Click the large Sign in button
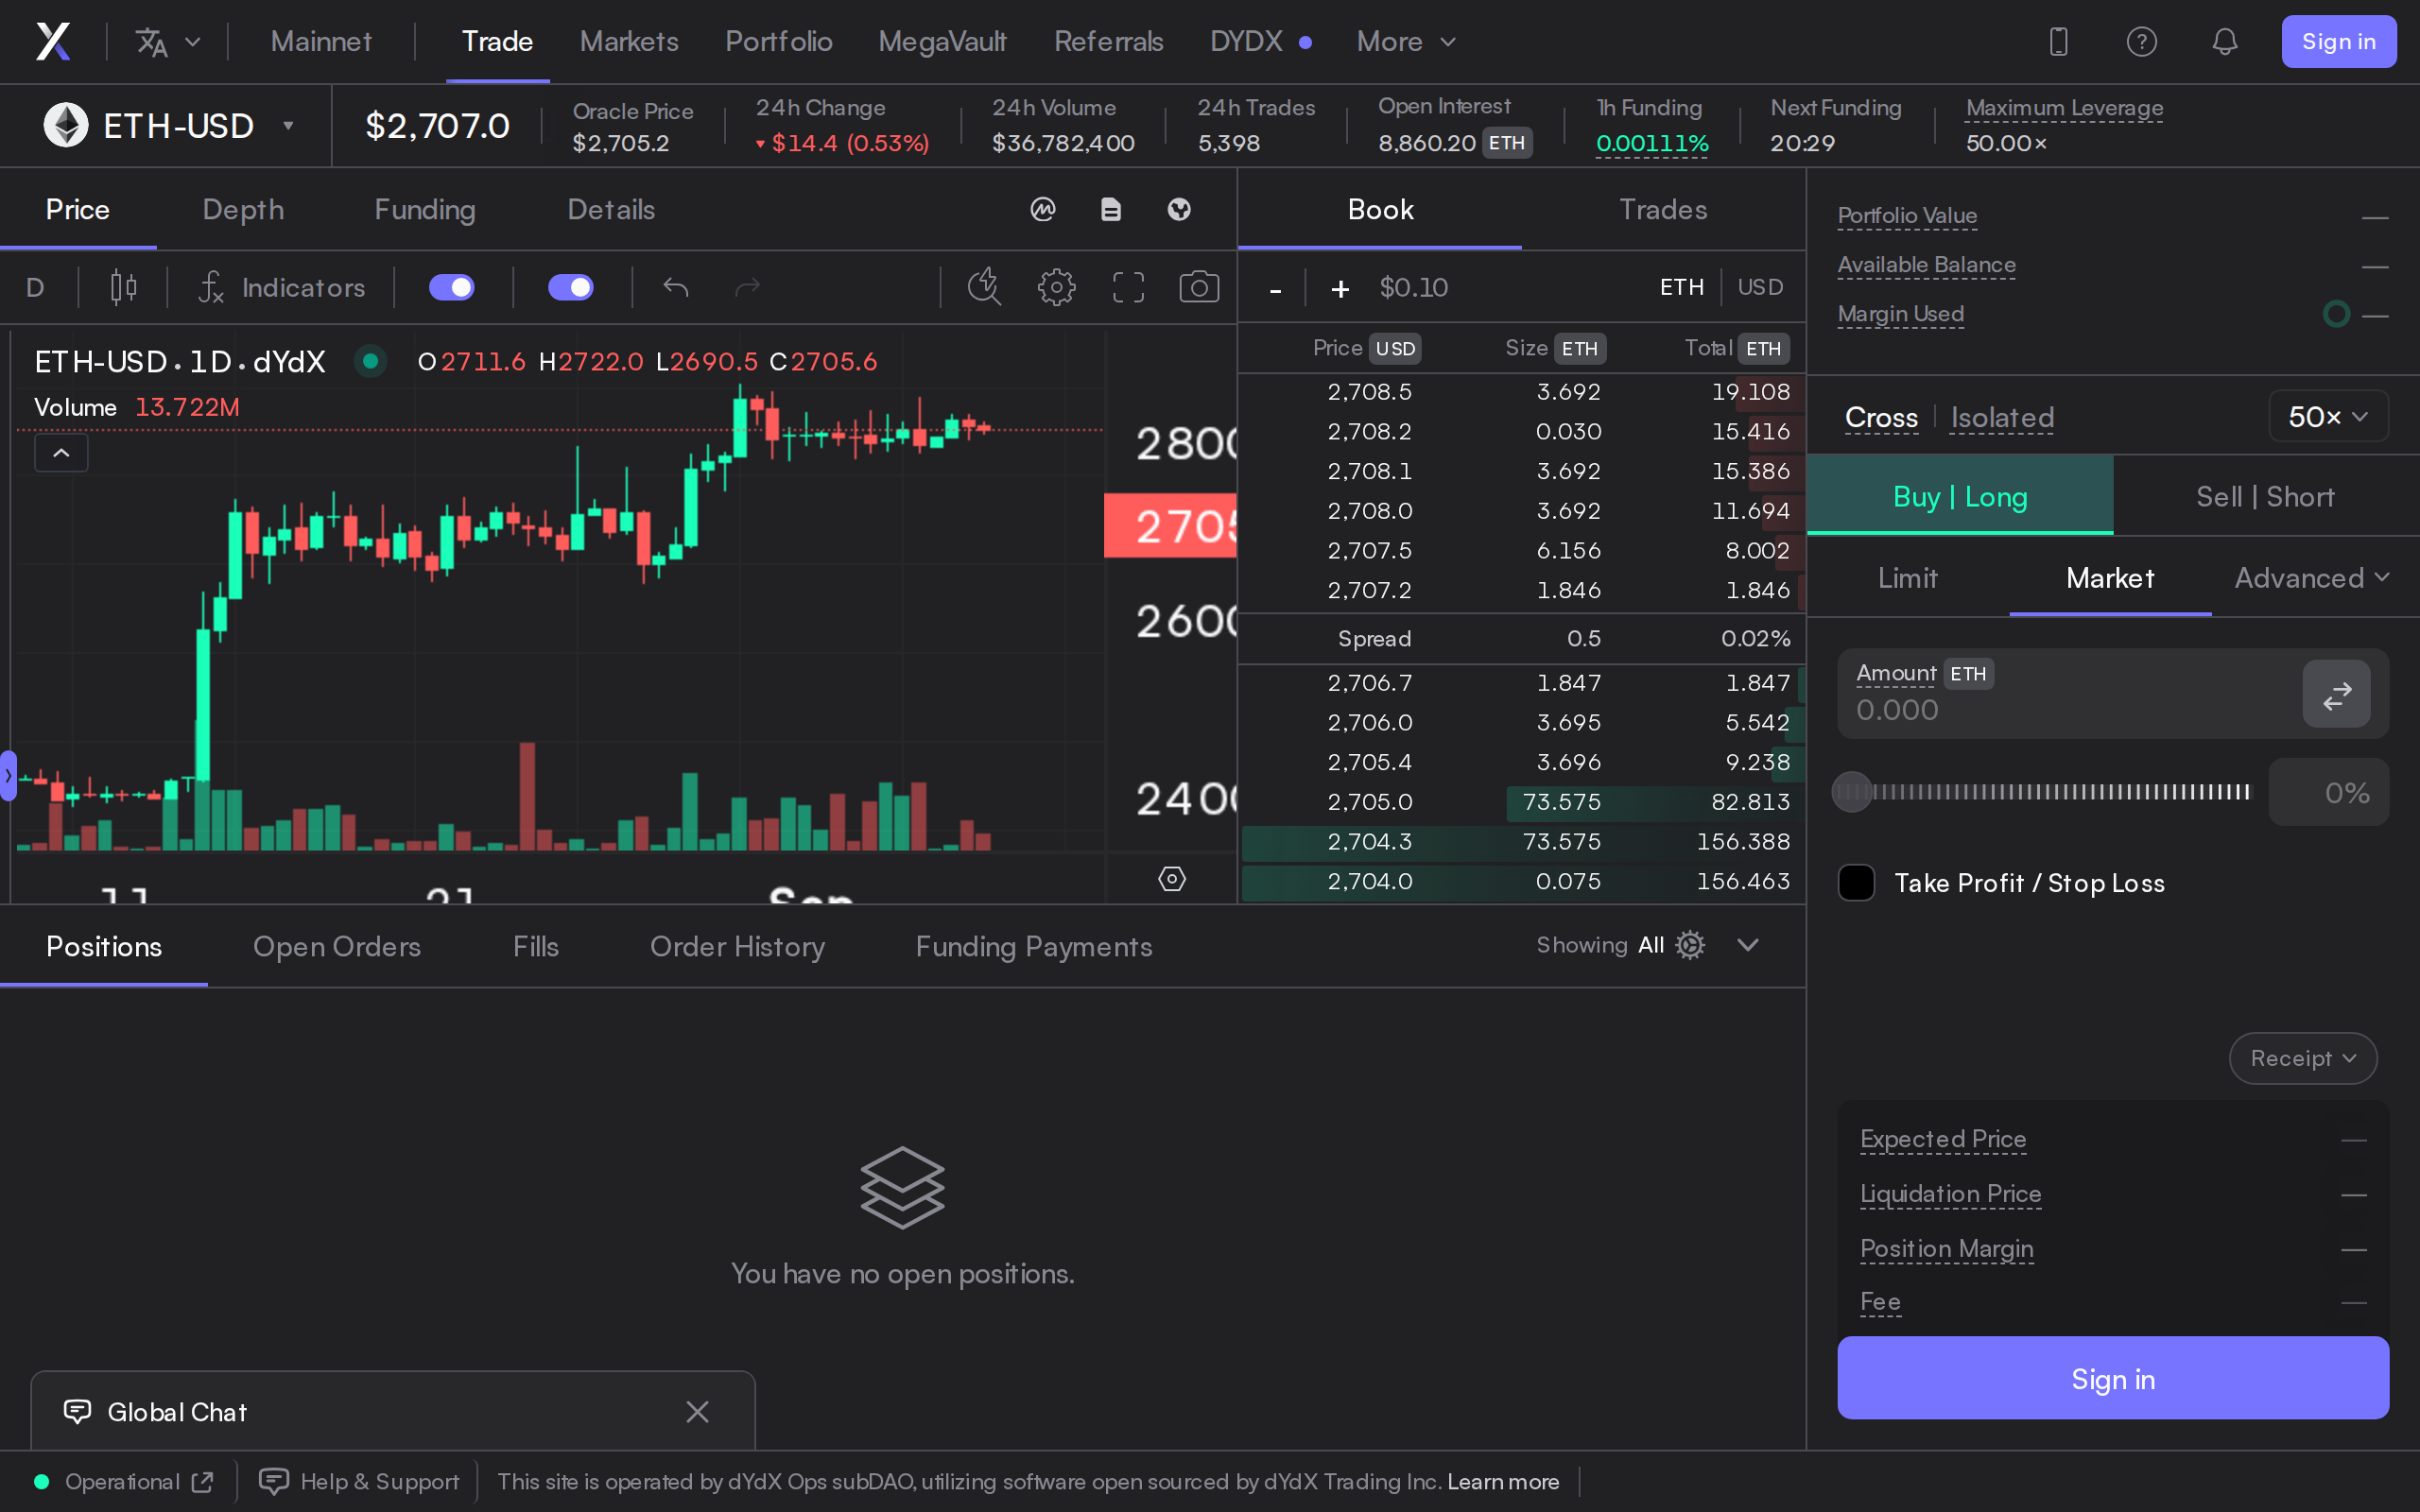 pos(2113,1378)
